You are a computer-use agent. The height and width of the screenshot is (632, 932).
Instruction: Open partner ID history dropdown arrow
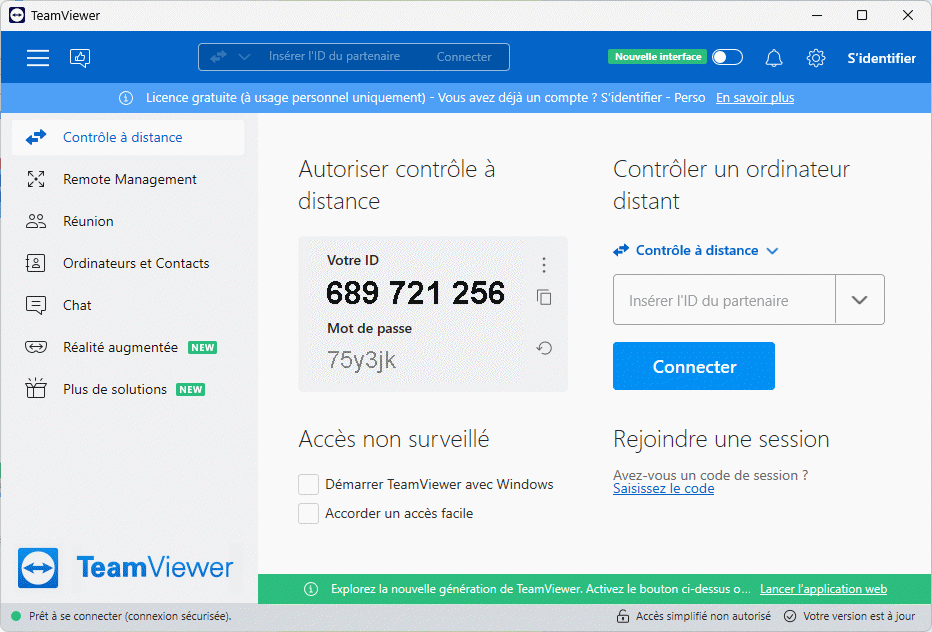pyautogui.click(x=859, y=300)
